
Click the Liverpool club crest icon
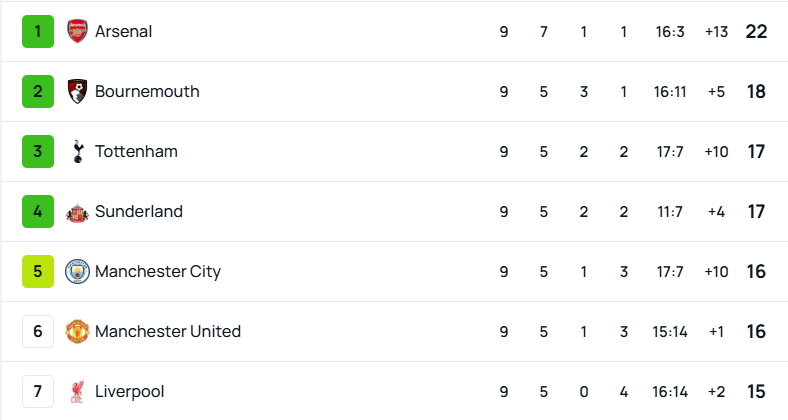(x=77, y=391)
